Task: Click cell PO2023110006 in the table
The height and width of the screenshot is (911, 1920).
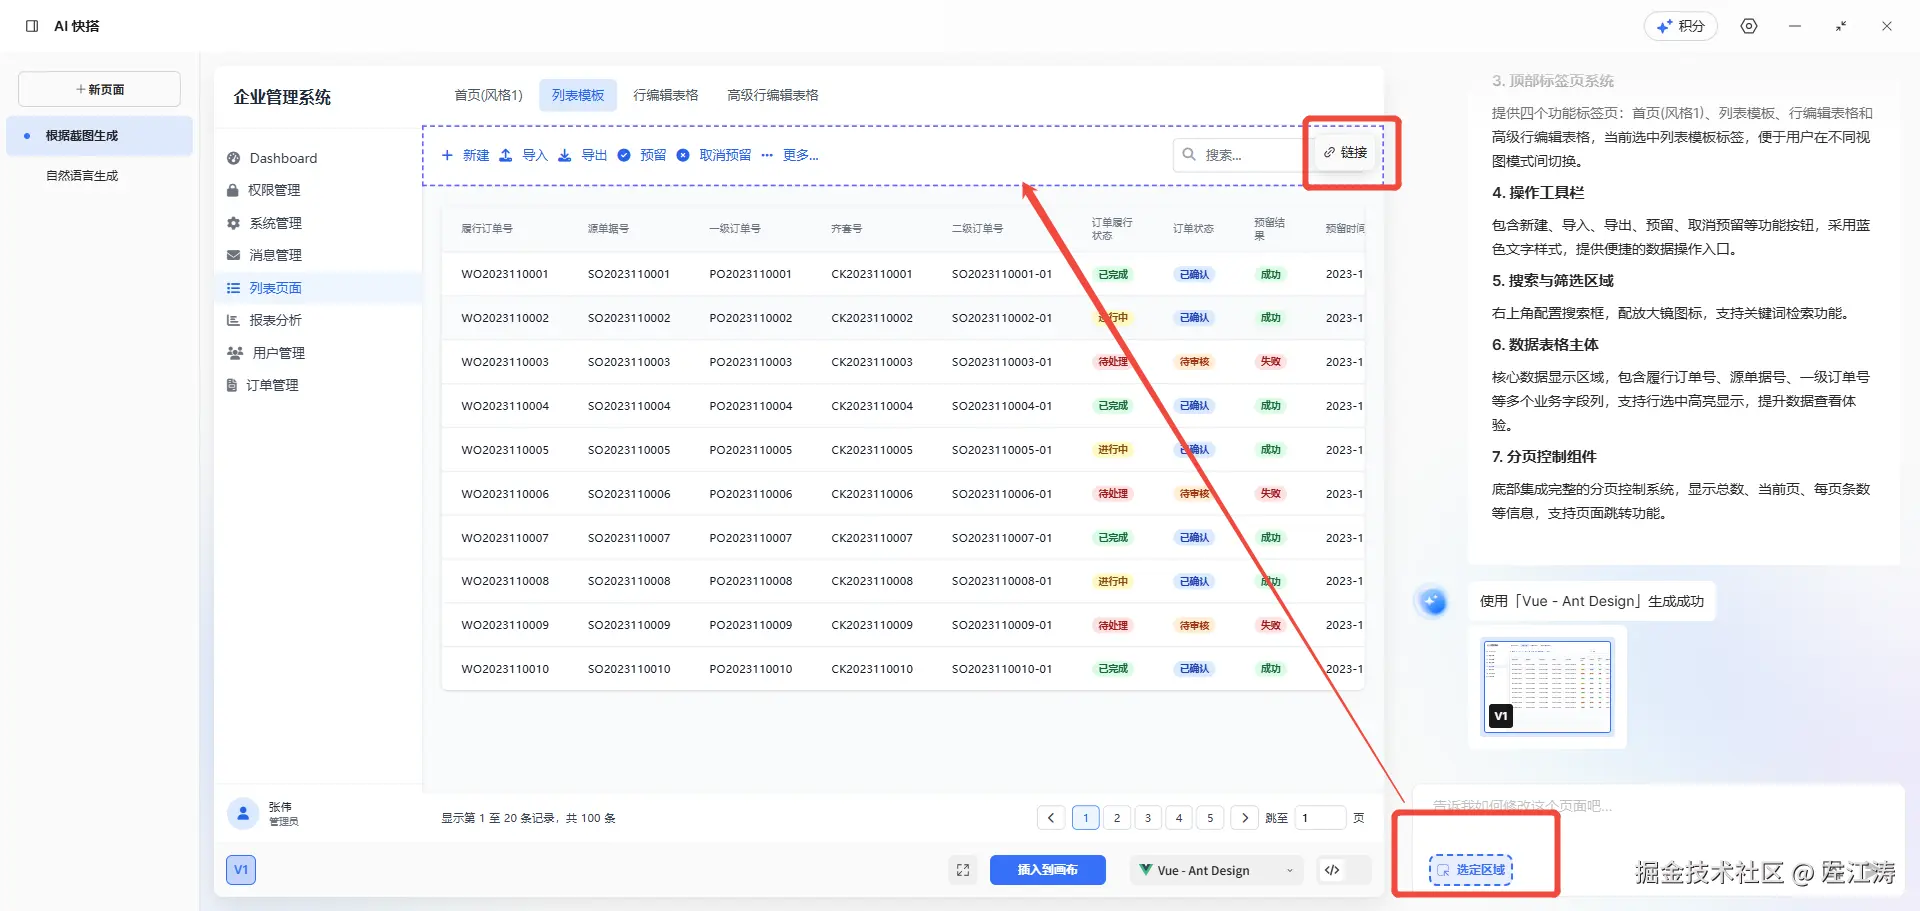Action: pyautogui.click(x=751, y=494)
